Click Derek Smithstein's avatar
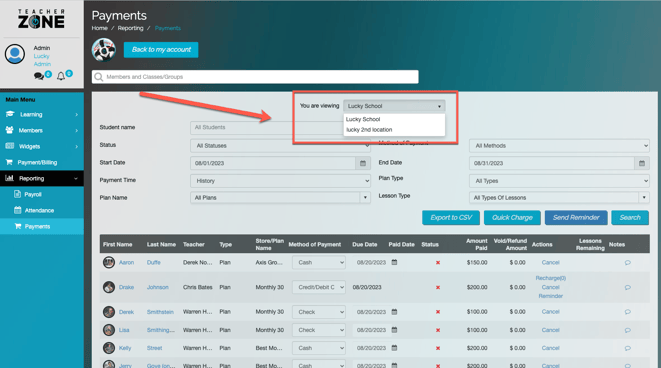The height and width of the screenshot is (368, 661). coord(109,312)
